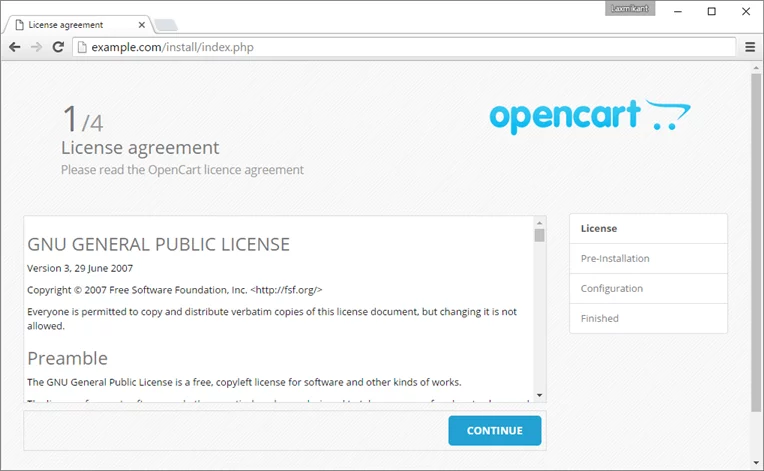The width and height of the screenshot is (764, 471).
Task: Open the Chrome hamburger menu
Action: [750, 47]
